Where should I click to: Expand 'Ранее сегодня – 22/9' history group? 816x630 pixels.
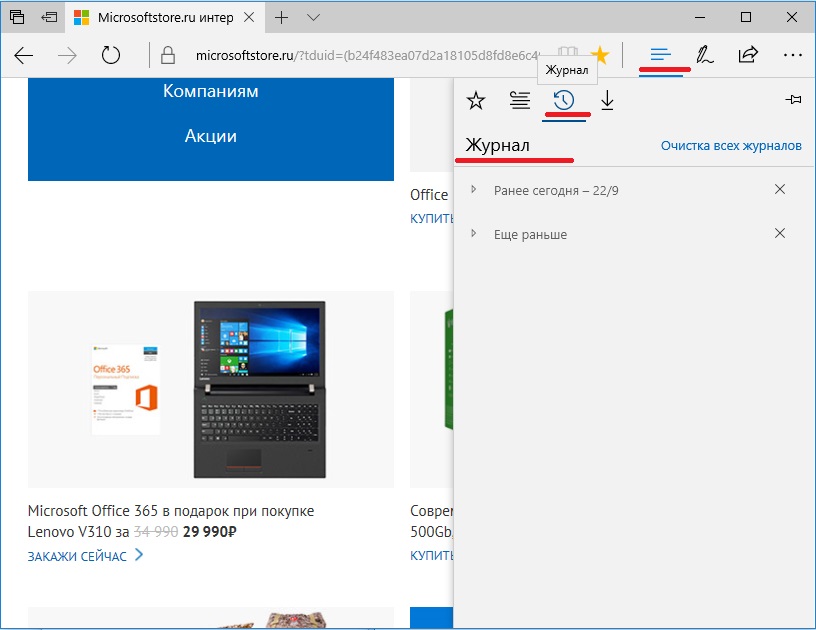[x=474, y=189]
